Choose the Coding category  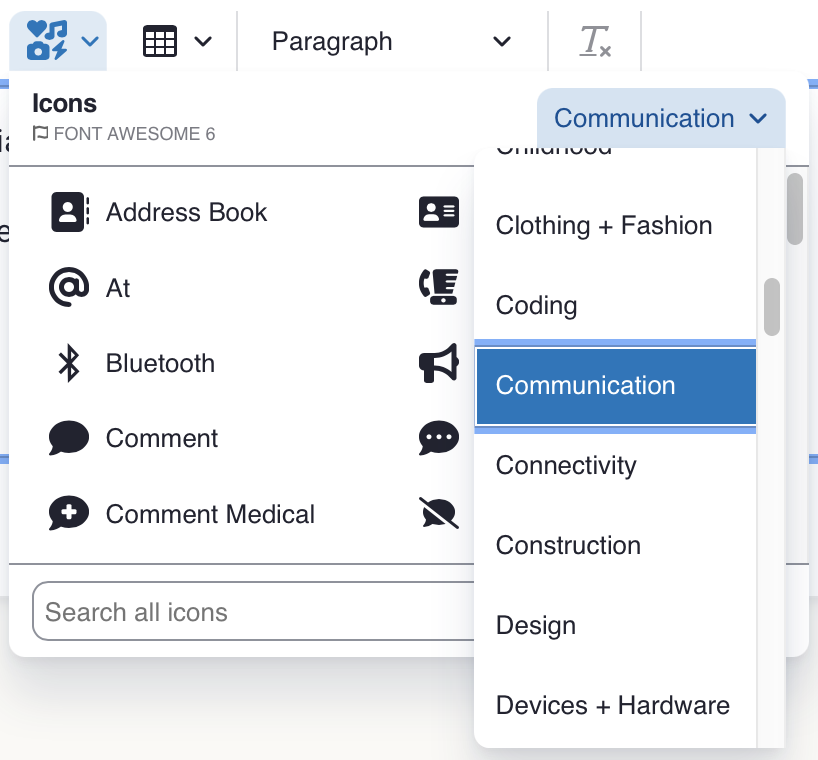[x=537, y=306]
